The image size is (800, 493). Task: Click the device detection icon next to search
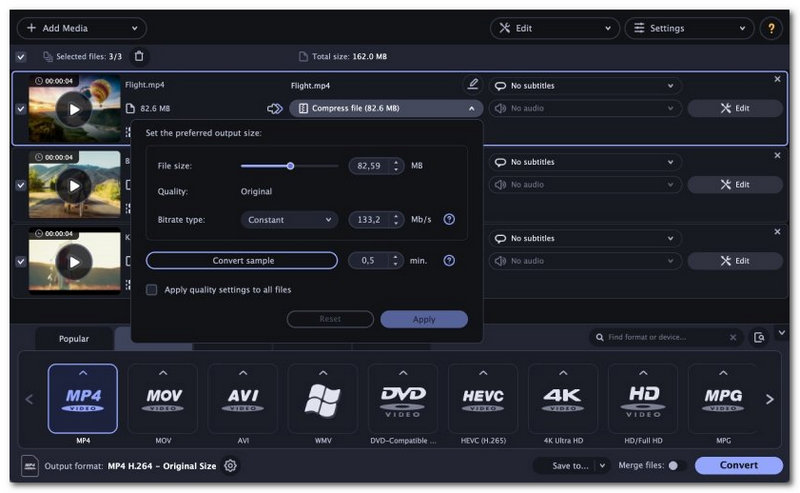click(759, 337)
